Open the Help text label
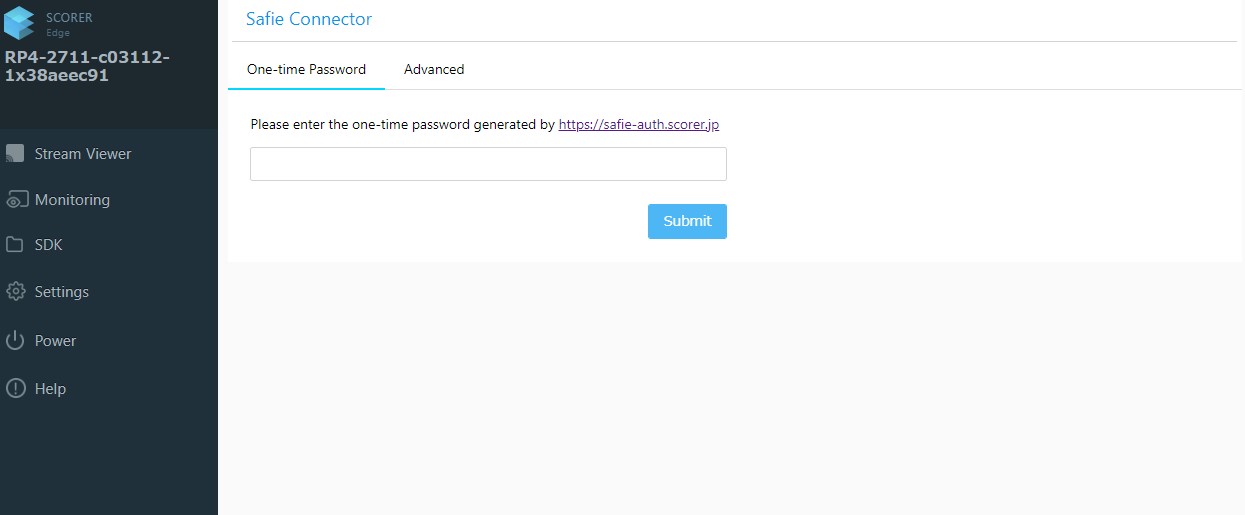 point(50,389)
